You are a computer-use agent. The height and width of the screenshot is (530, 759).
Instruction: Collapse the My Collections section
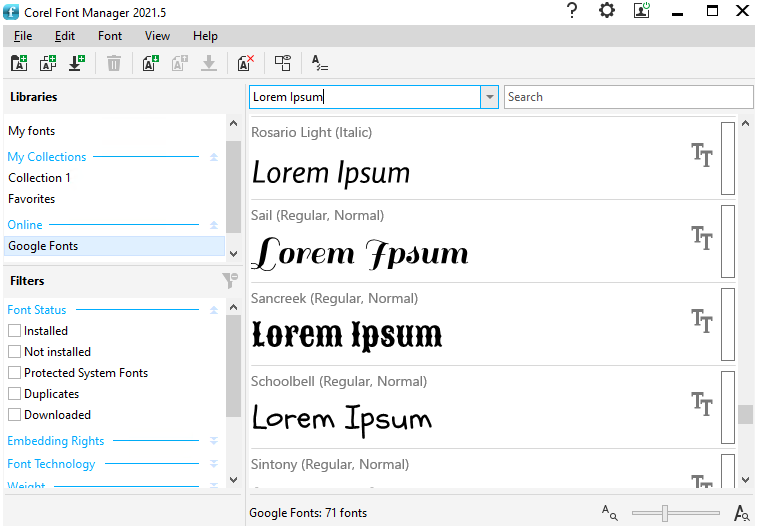213,157
